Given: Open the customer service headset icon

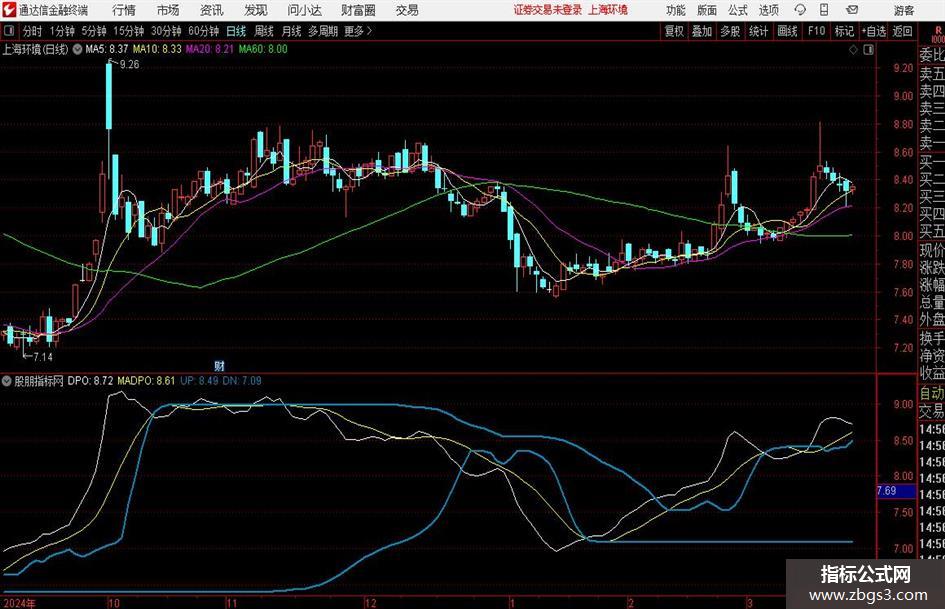Looking at the screenshot, I should (x=800, y=10).
